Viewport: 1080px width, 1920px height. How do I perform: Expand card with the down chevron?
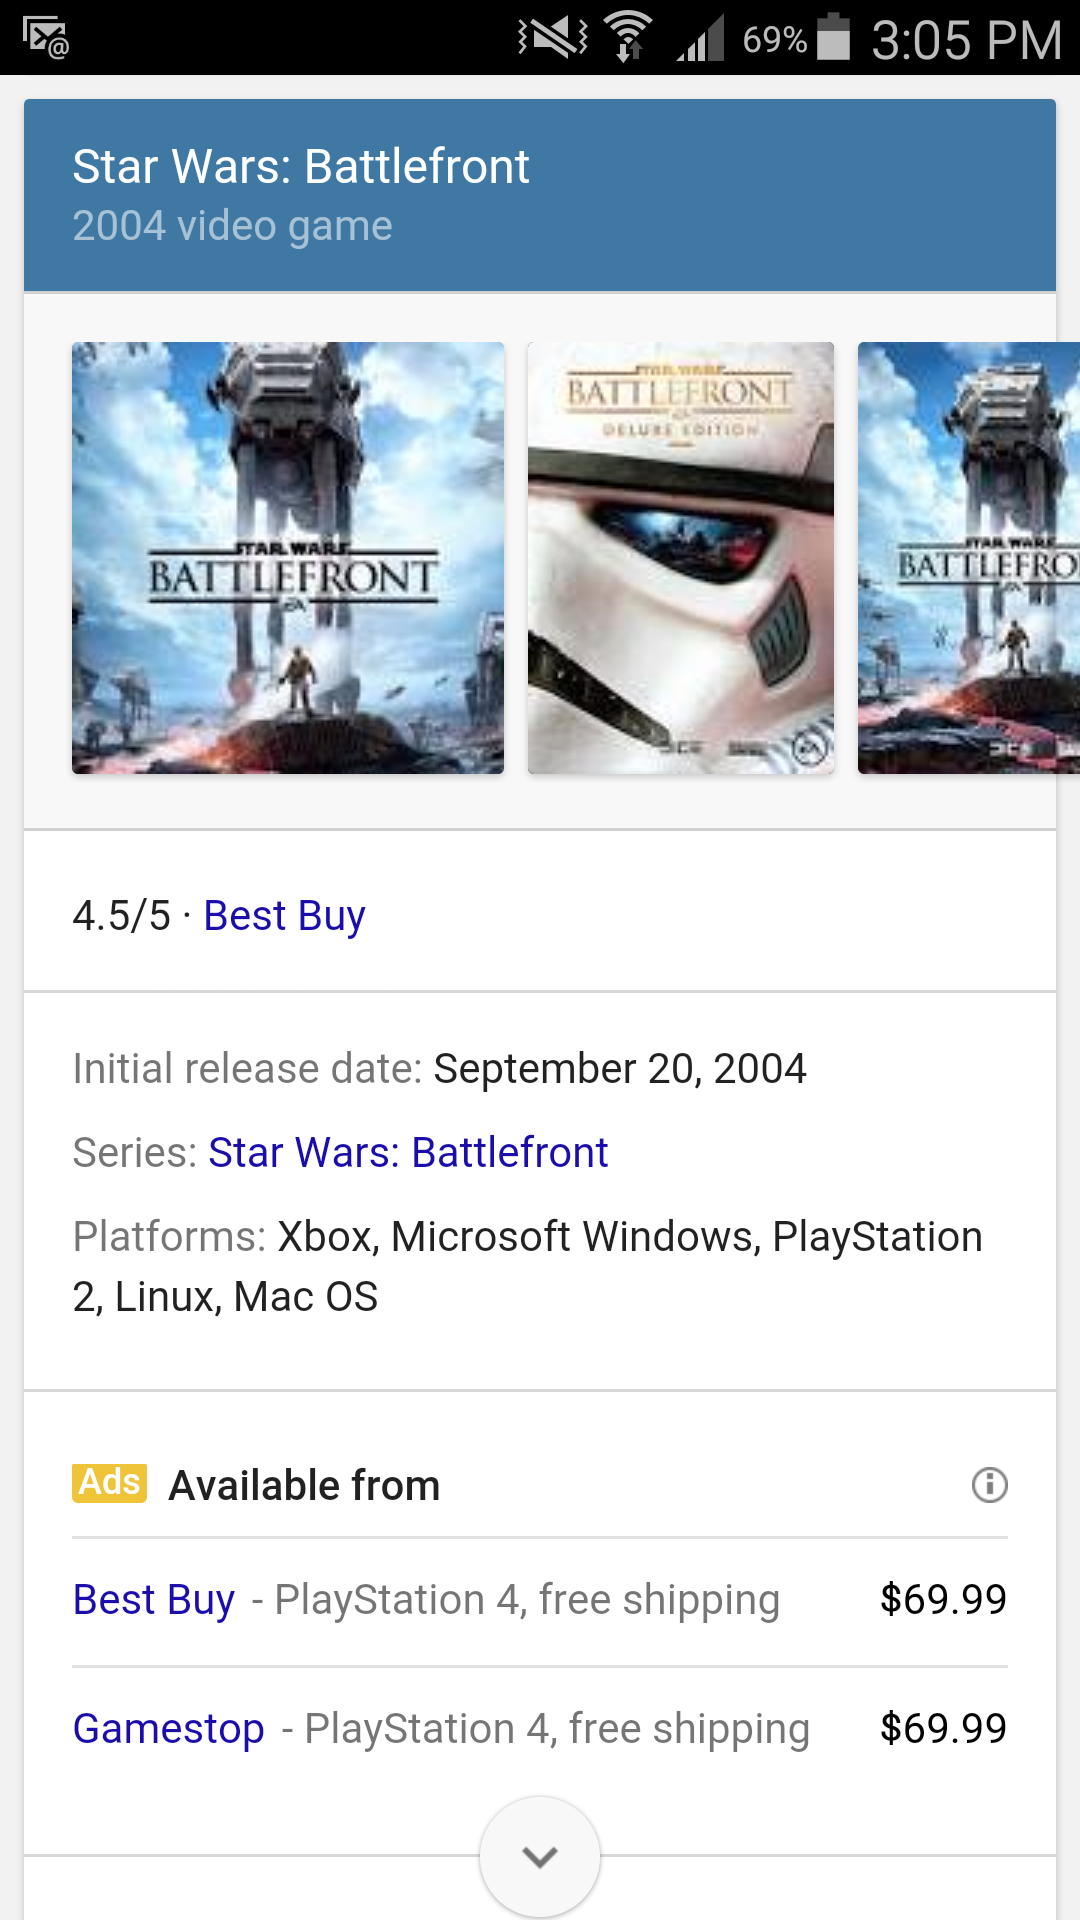tap(540, 1857)
